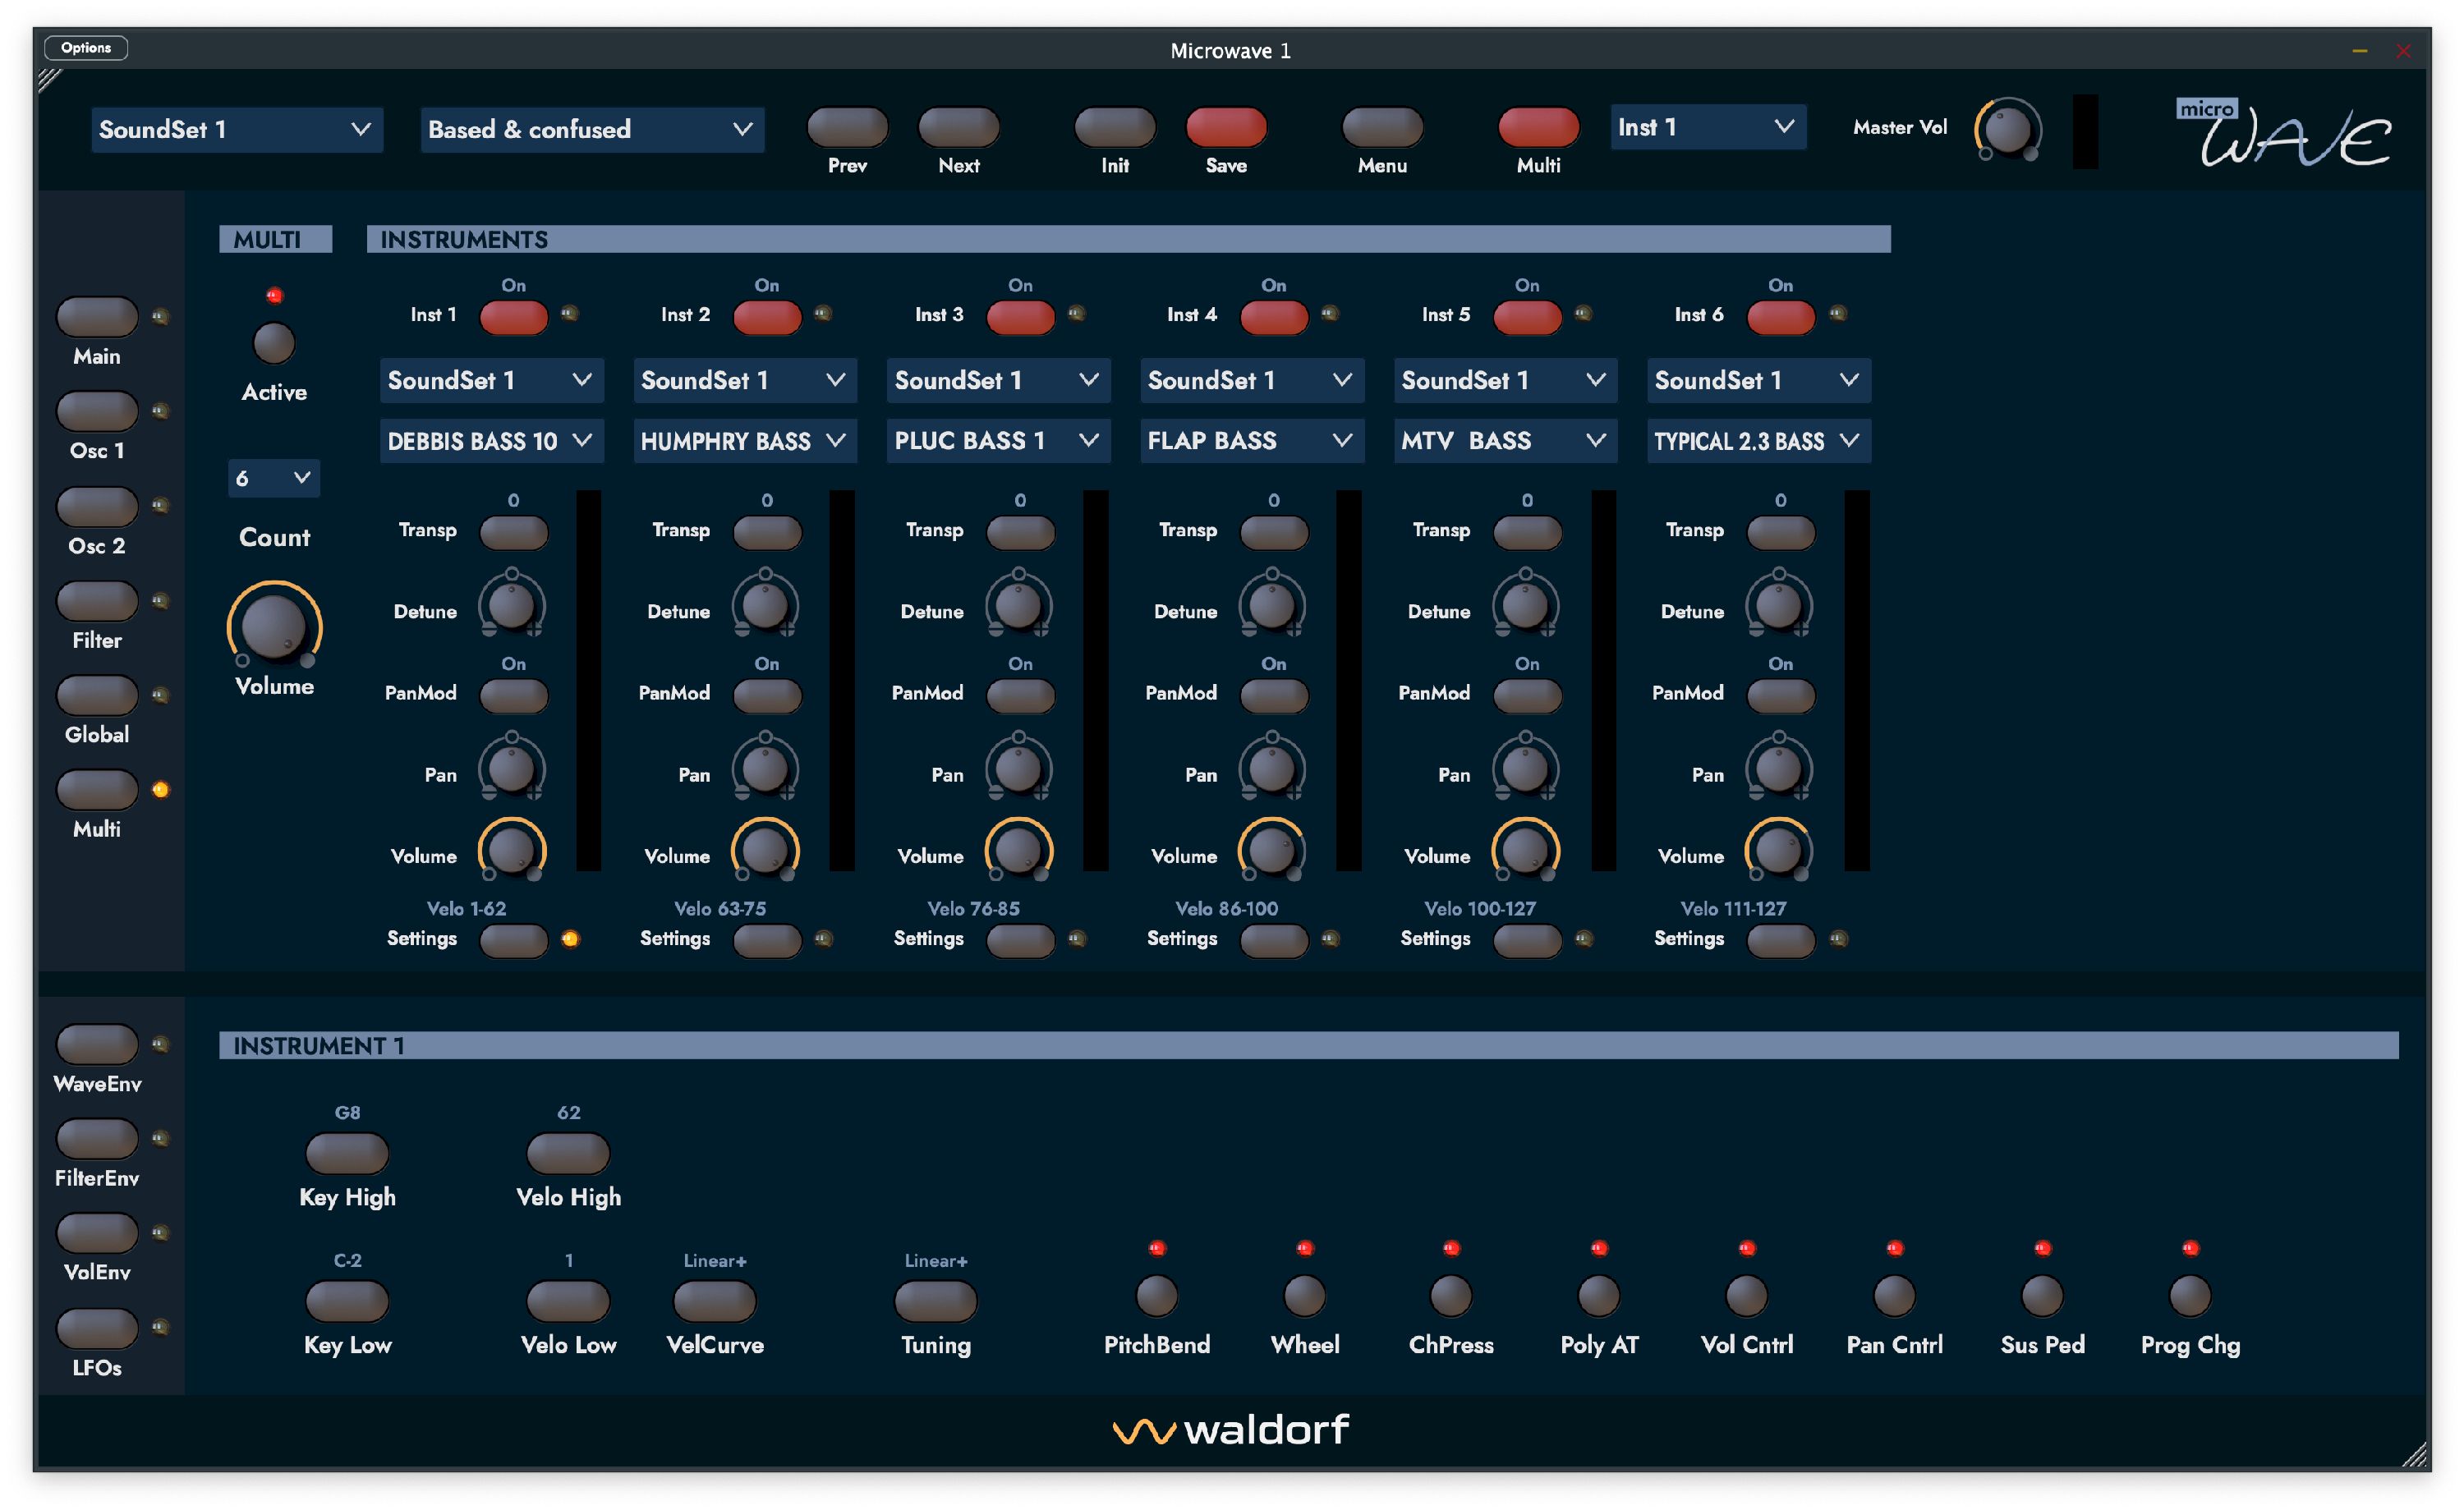The width and height of the screenshot is (2464, 1510).
Task: Adjust the Multi Volume knob
Action: click(274, 625)
